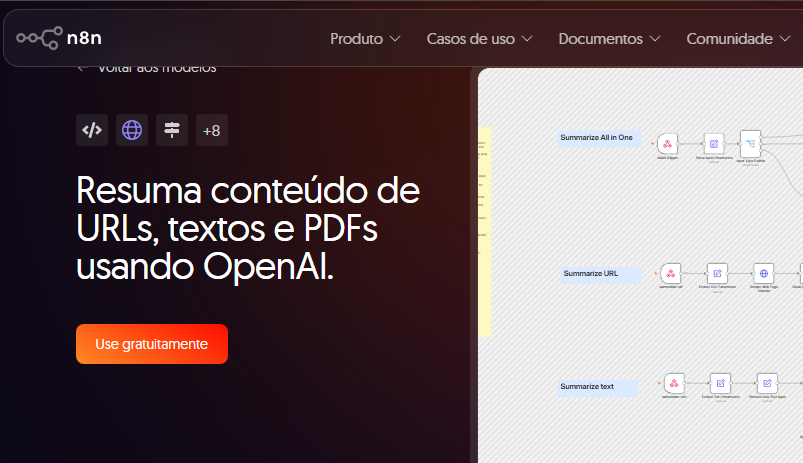
Task: Select the Summarize All in One sticky note
Action: pyautogui.click(x=599, y=138)
